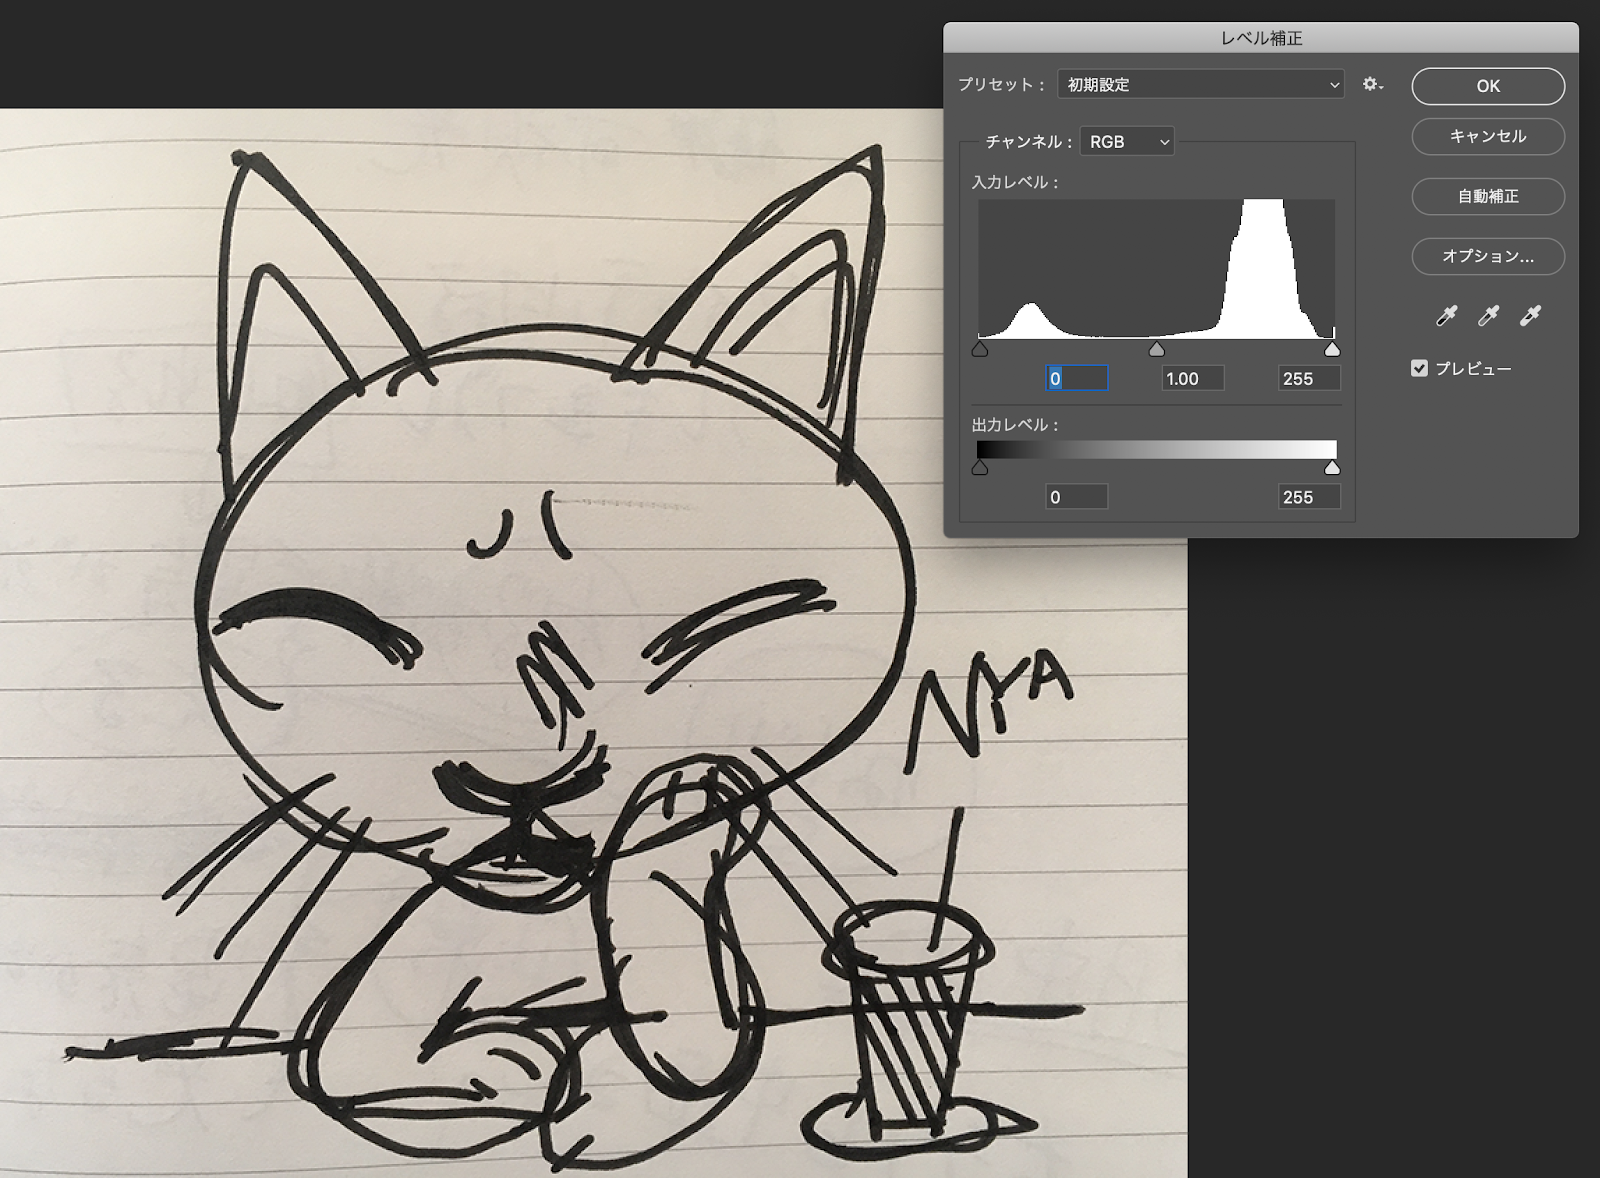1600x1178 pixels.
Task: Select the white point eyedropper
Action: [x=1531, y=316]
